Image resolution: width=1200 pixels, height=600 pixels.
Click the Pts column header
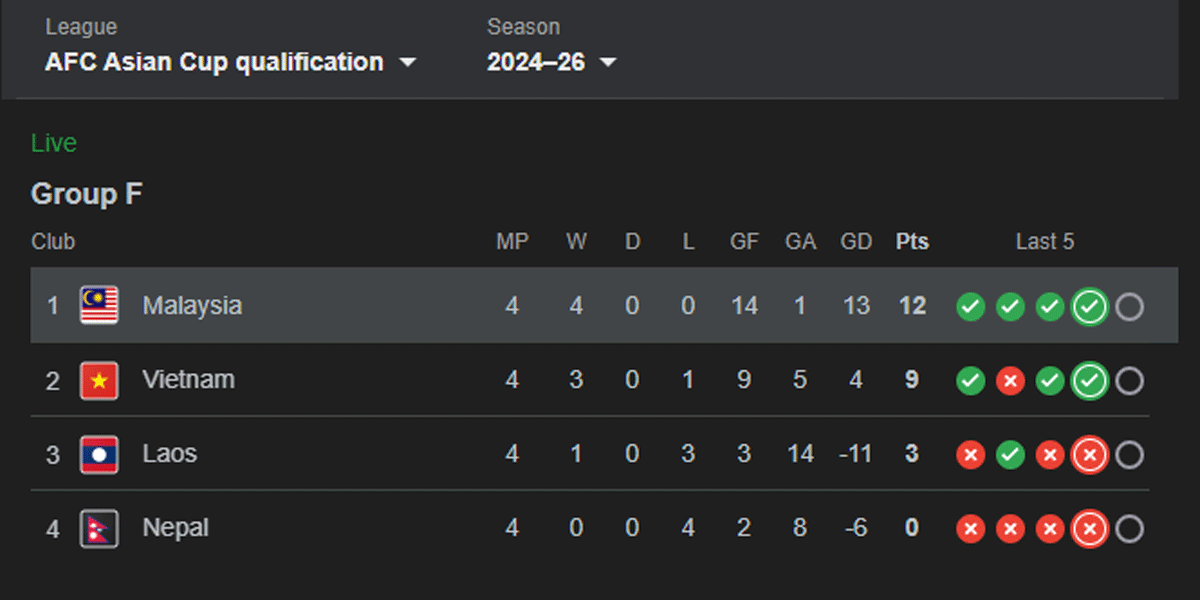coord(911,242)
